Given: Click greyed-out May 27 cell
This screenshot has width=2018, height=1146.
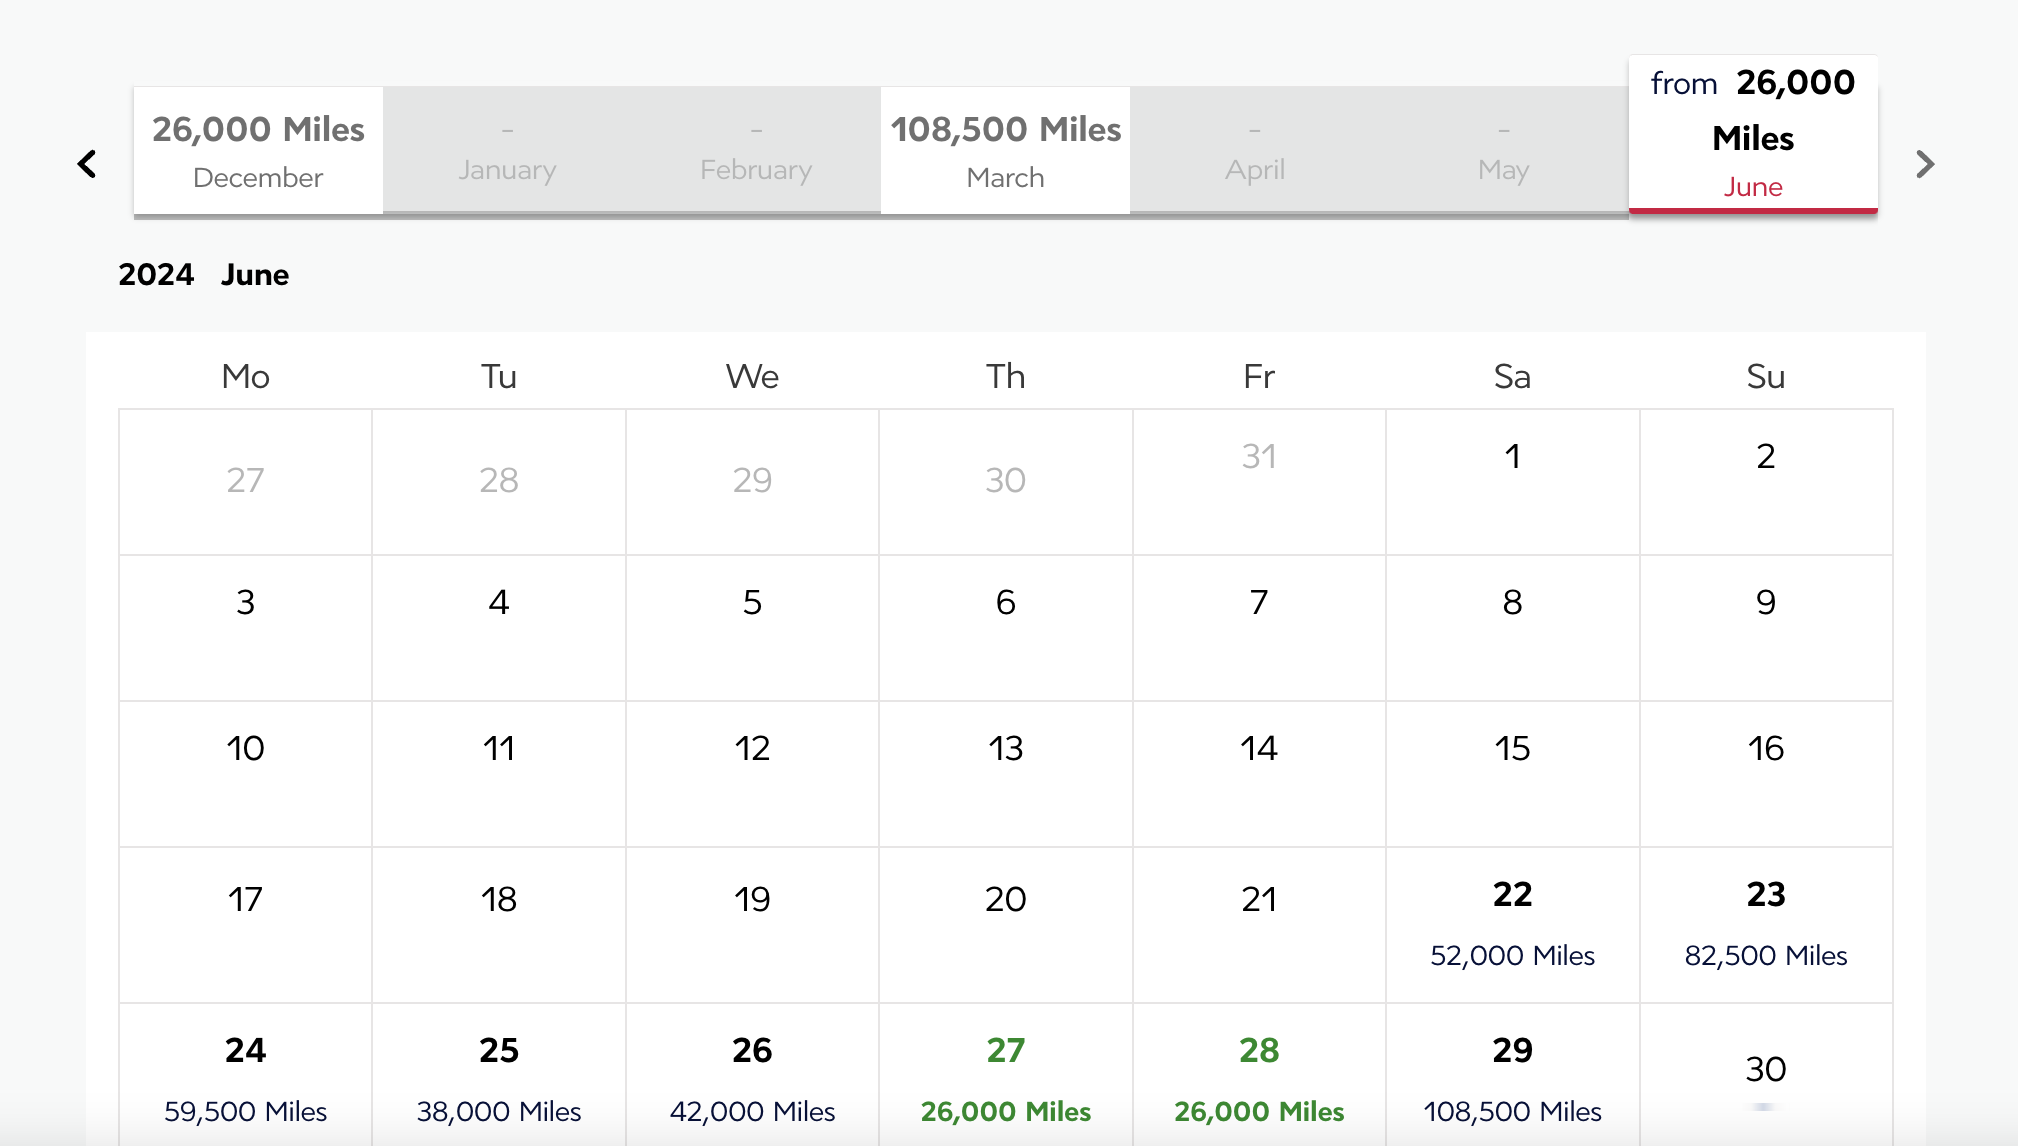Looking at the screenshot, I should point(245,482).
